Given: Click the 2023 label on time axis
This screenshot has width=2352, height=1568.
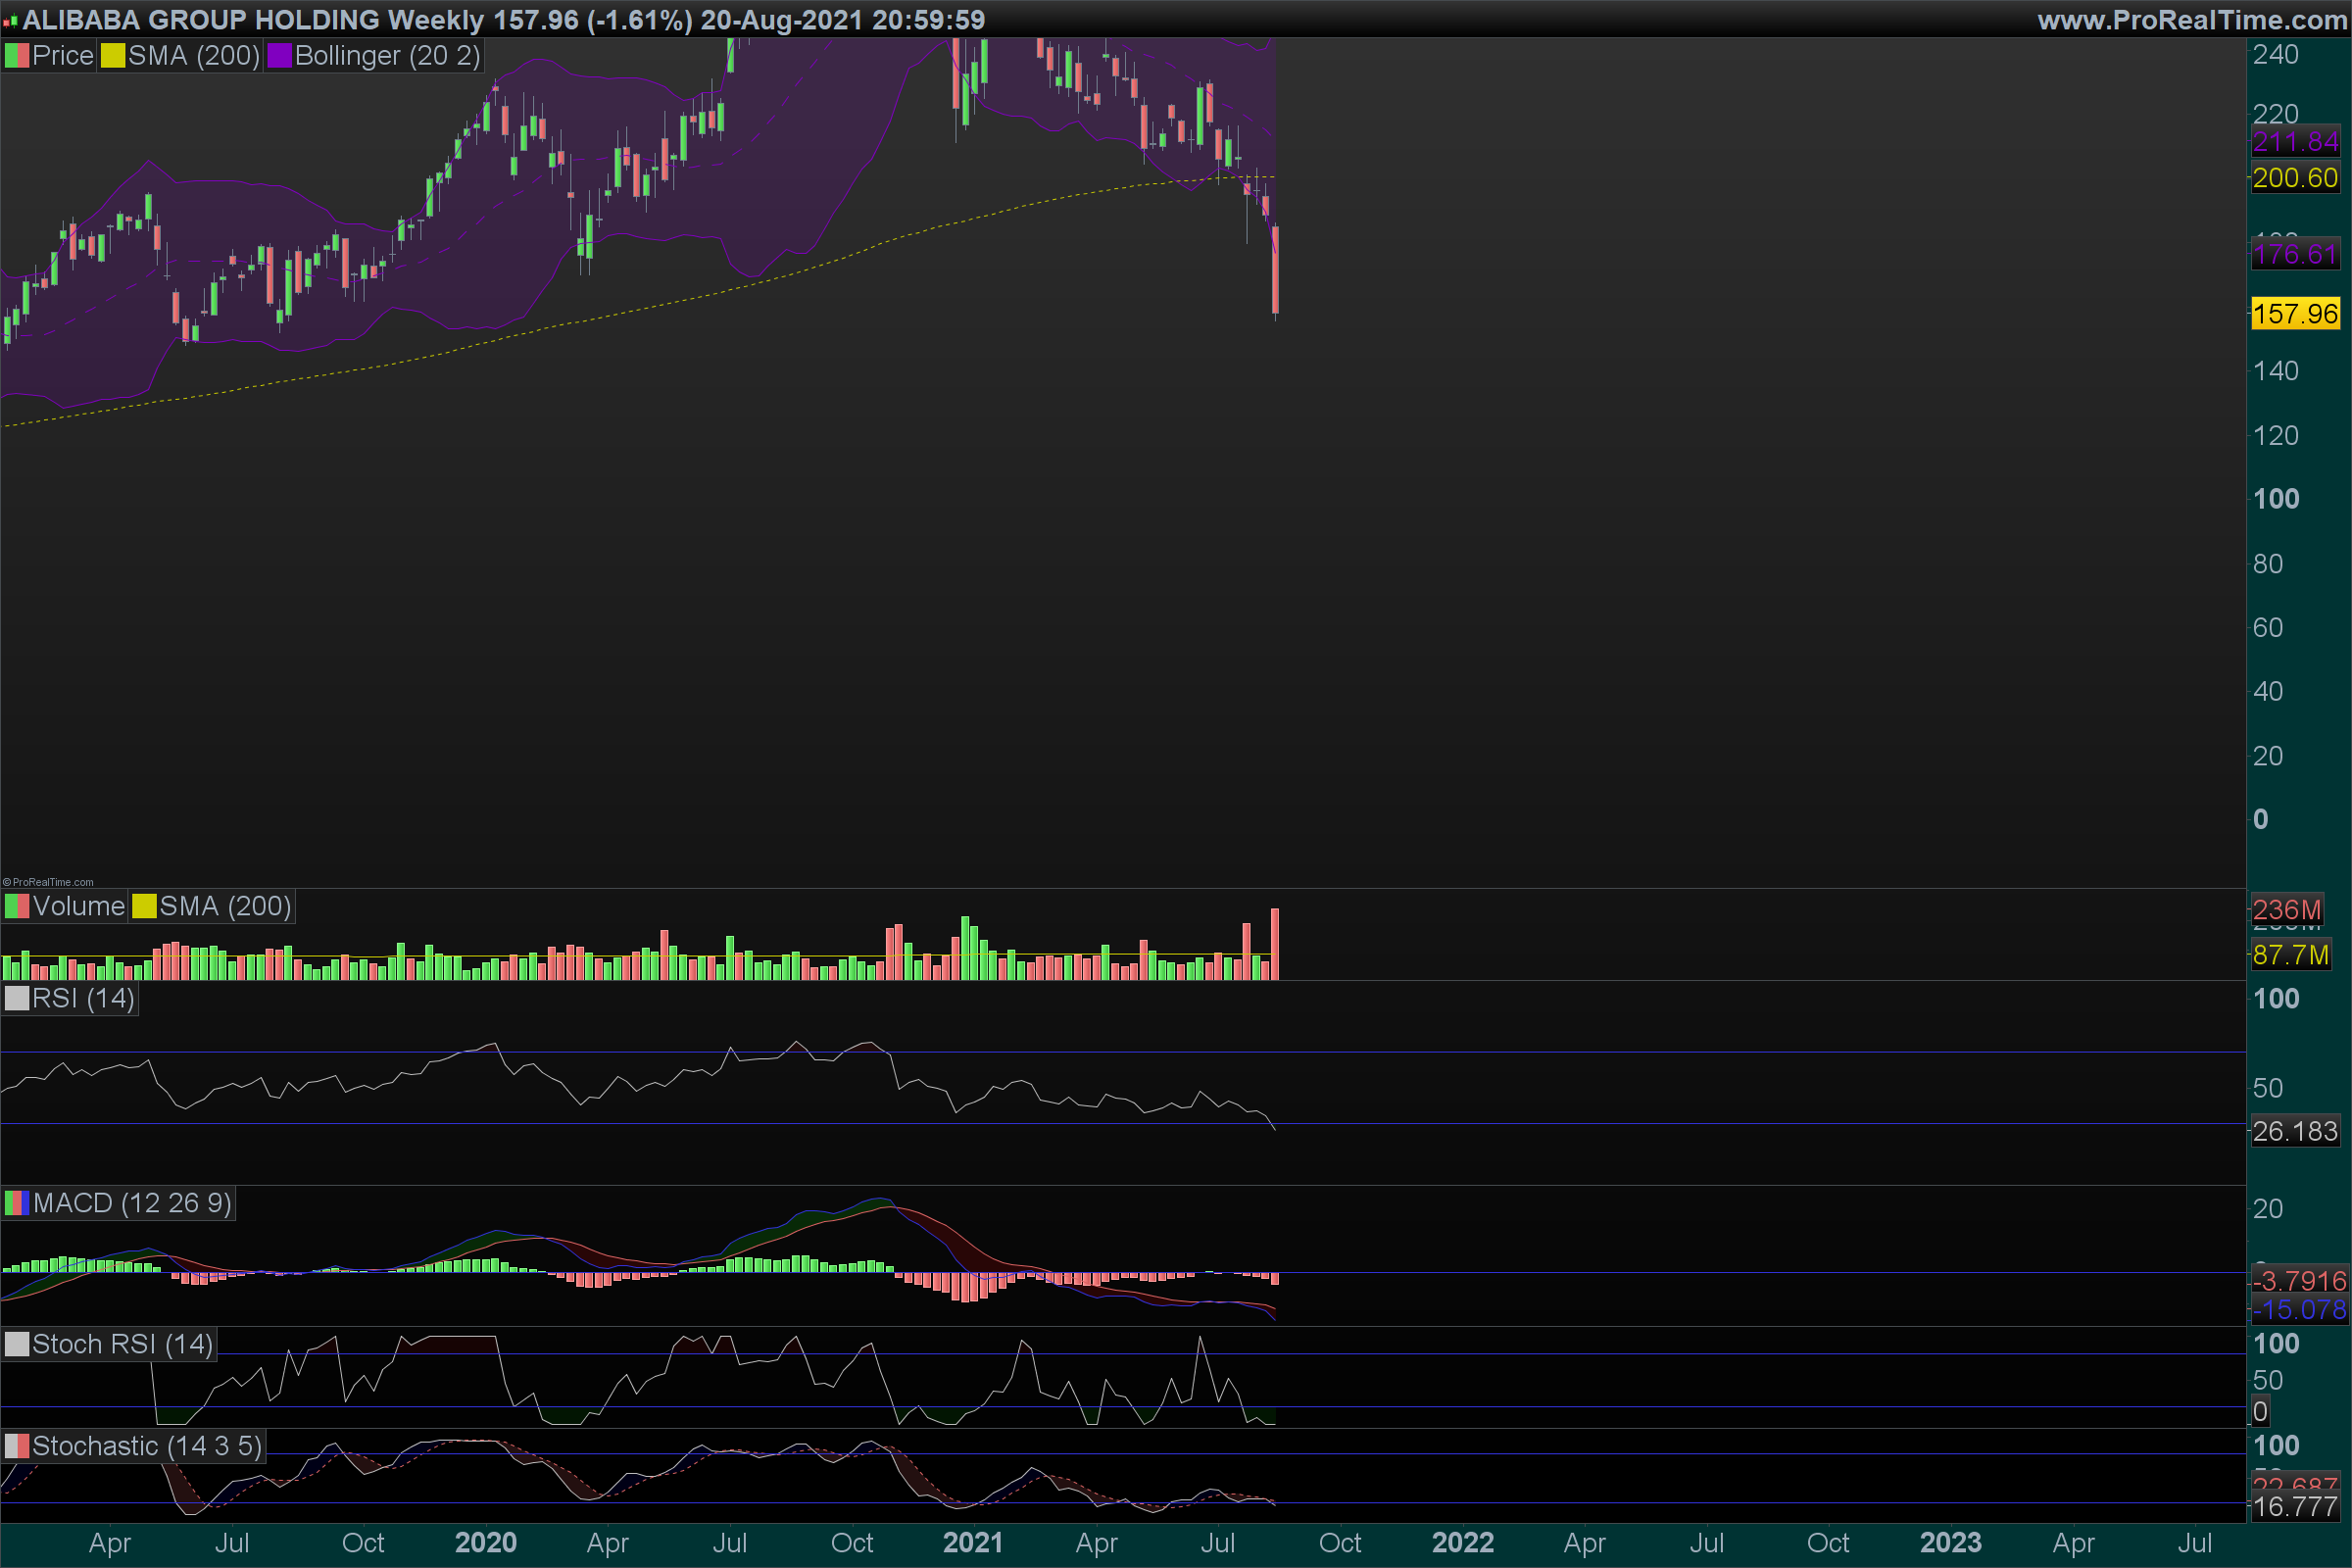Looking at the screenshot, I should [1950, 1543].
